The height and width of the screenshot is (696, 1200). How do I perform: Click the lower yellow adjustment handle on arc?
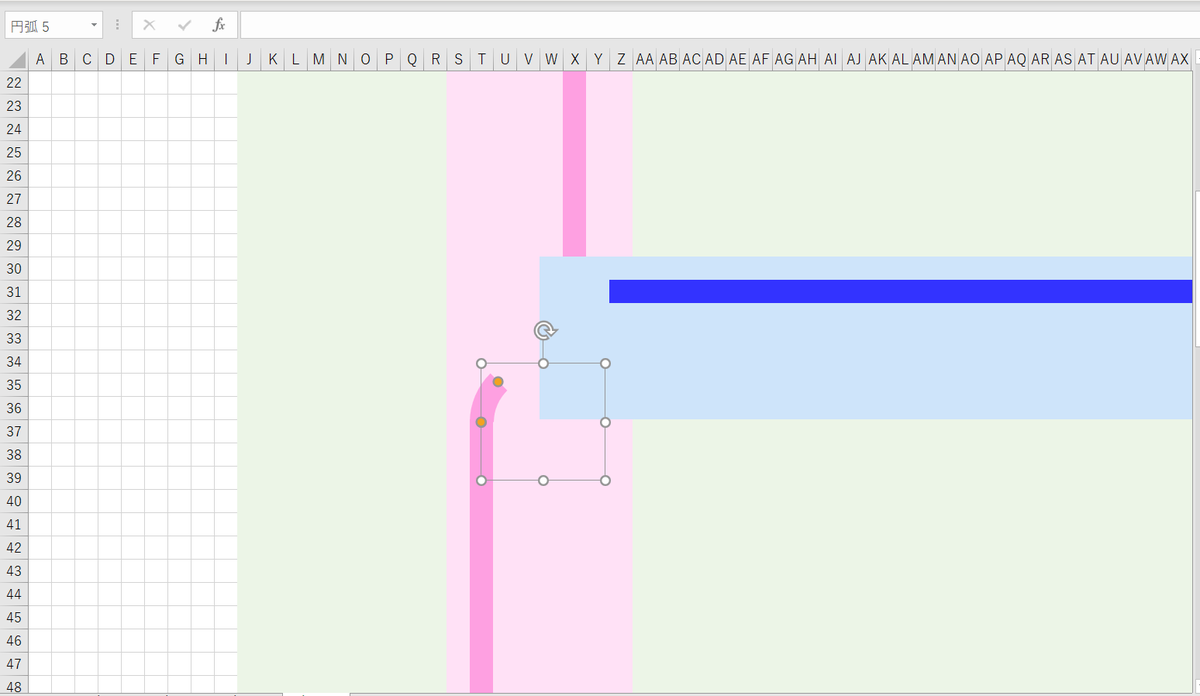point(481,422)
